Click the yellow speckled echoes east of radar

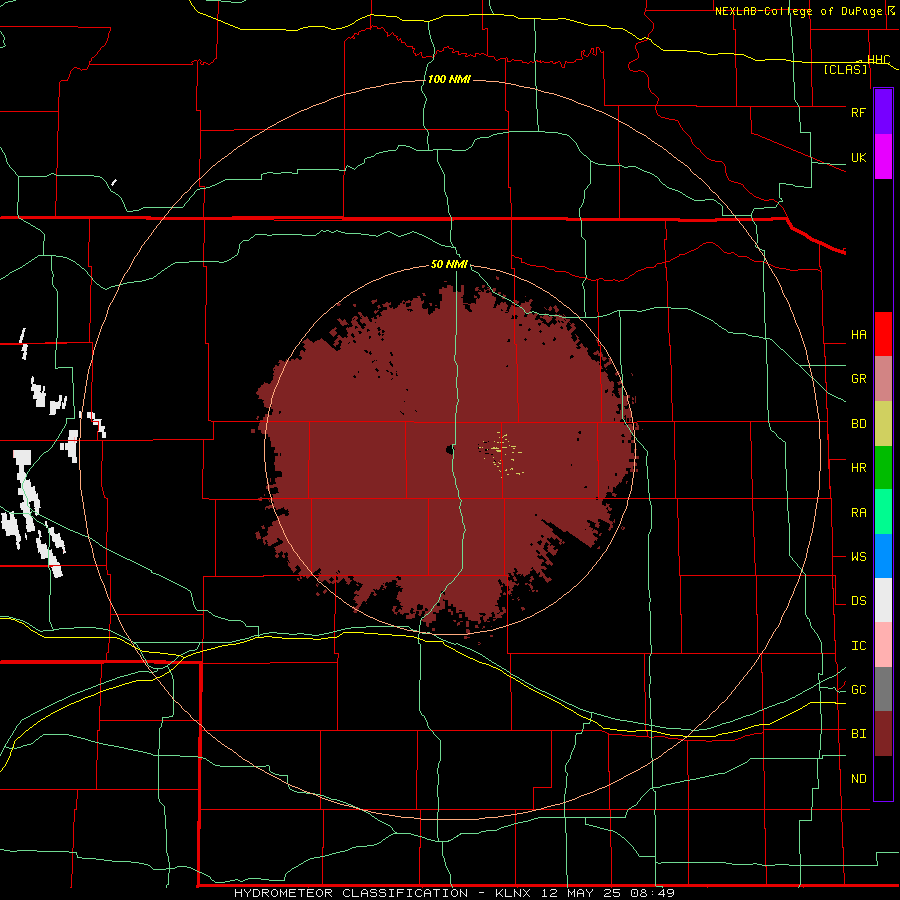pyautogui.click(x=501, y=453)
